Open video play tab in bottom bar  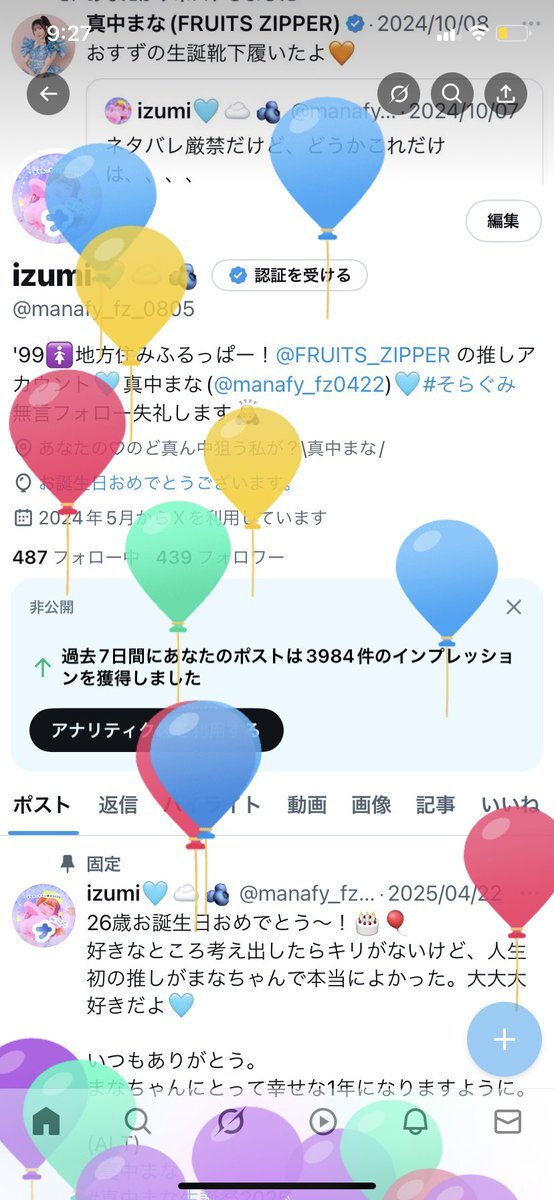click(322, 1121)
